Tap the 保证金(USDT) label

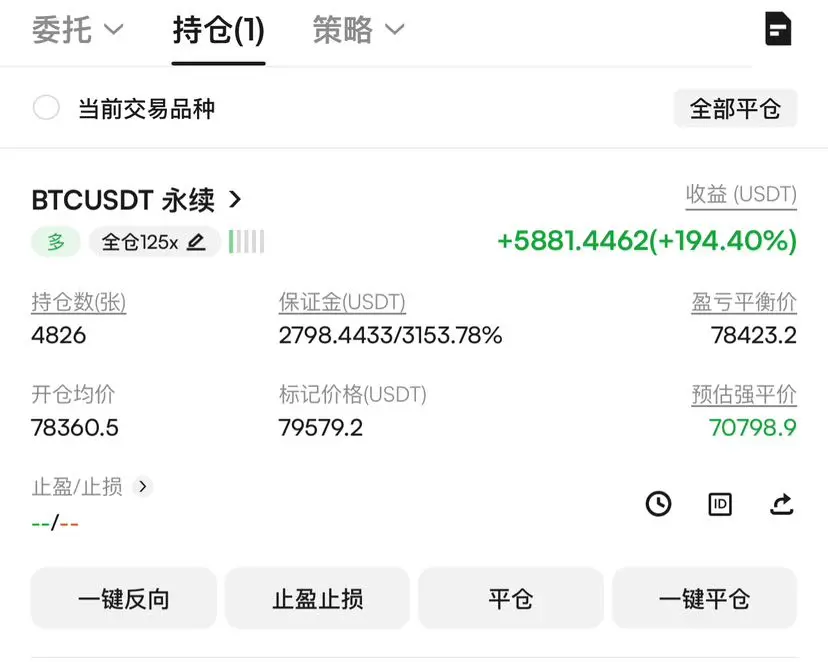(342, 302)
